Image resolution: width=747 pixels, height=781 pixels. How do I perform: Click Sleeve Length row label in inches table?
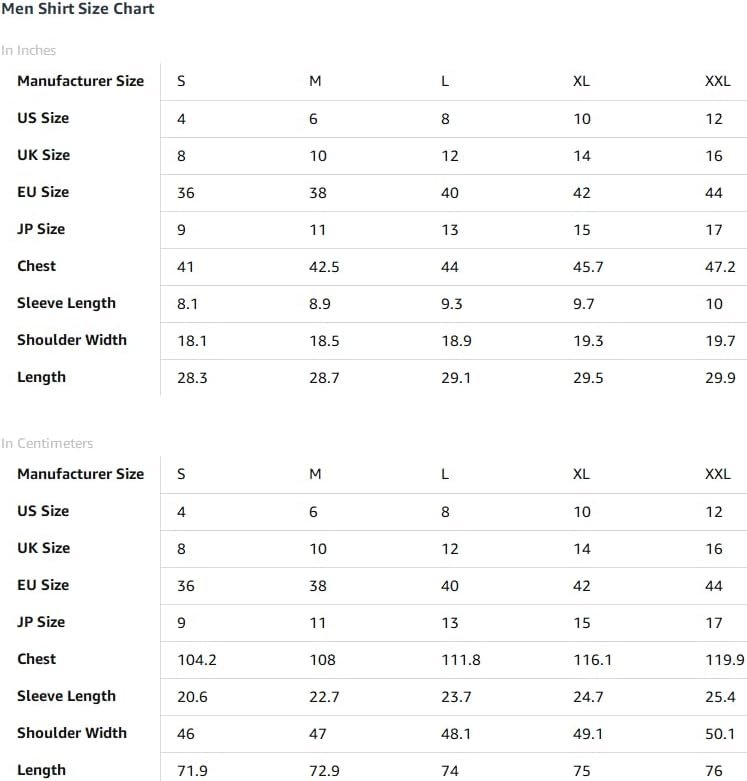coord(66,303)
